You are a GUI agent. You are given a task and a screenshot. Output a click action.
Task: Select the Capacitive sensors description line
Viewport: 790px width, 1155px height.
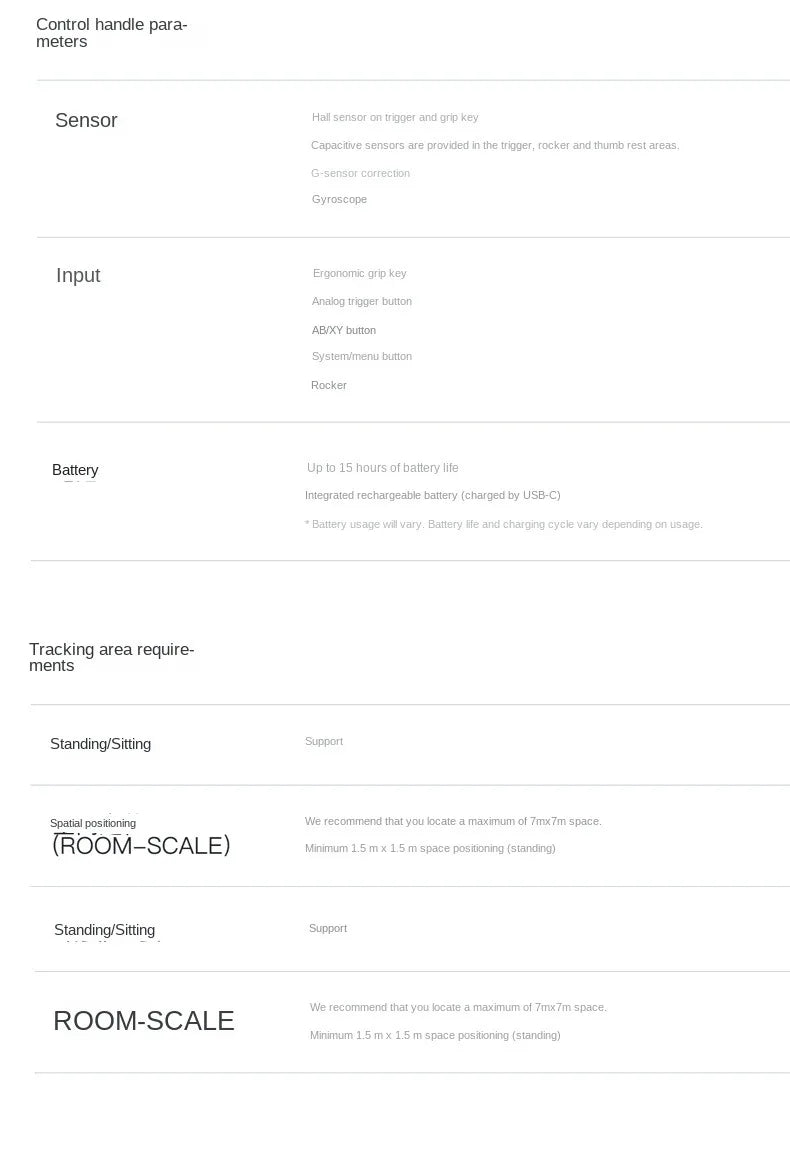pos(495,145)
